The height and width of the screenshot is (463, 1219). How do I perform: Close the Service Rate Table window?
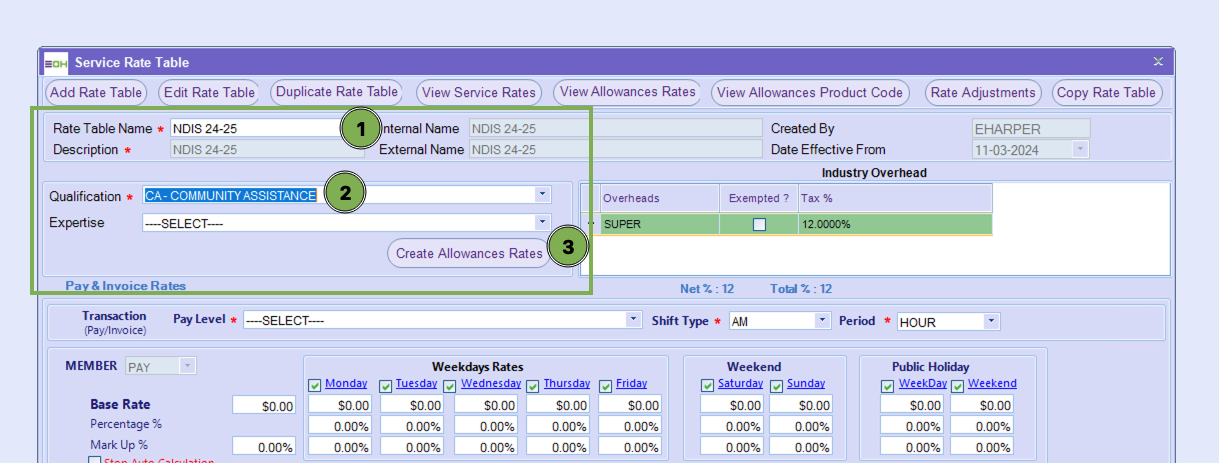coord(1158,62)
